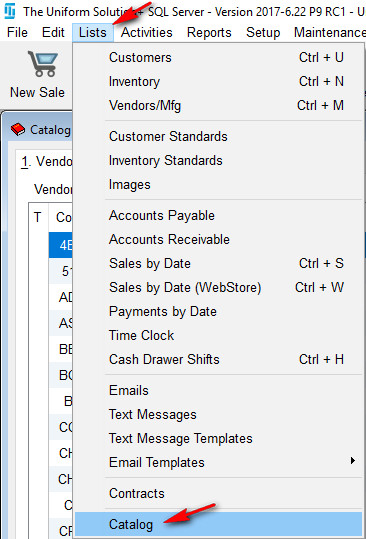Click the New Sale shopping cart icon
This screenshot has height=539, width=366.
(x=43, y=64)
